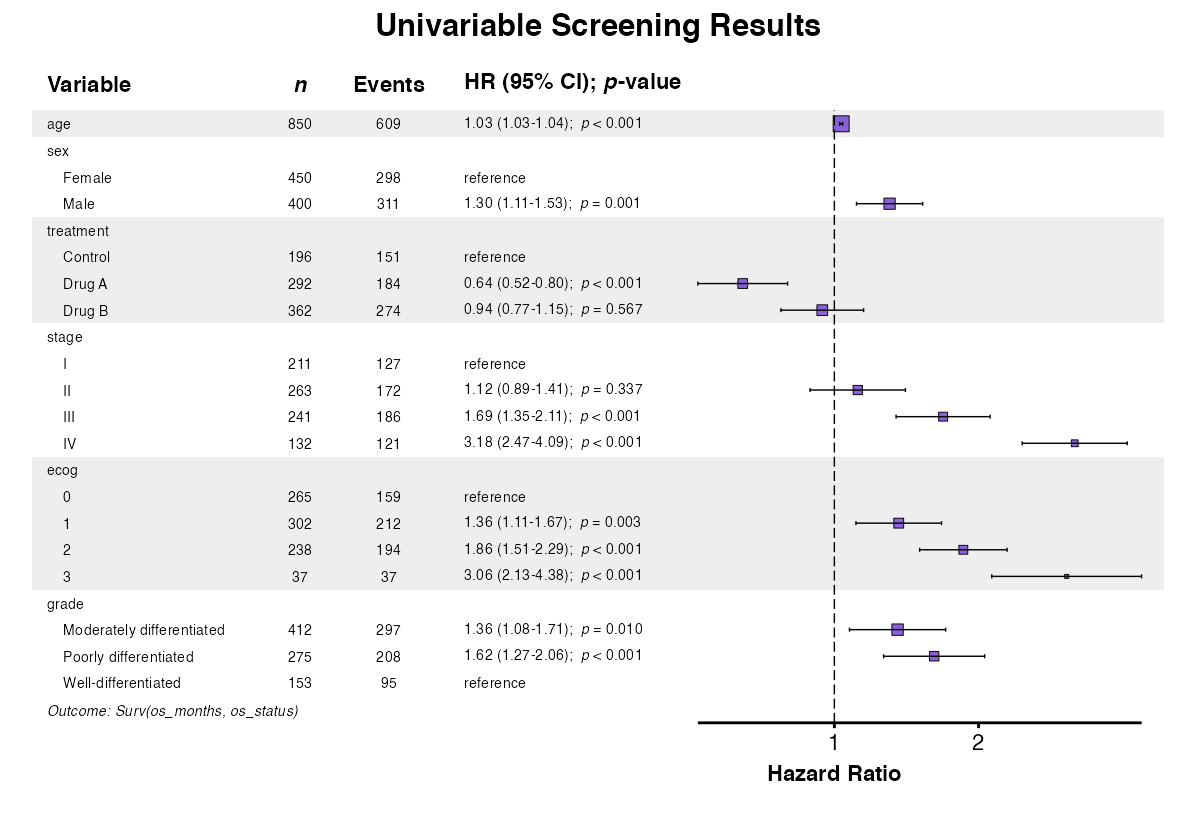This screenshot has height=816, width=1196.
Task: Select the stage IV hazard ratio marker
Action: coord(1075,443)
